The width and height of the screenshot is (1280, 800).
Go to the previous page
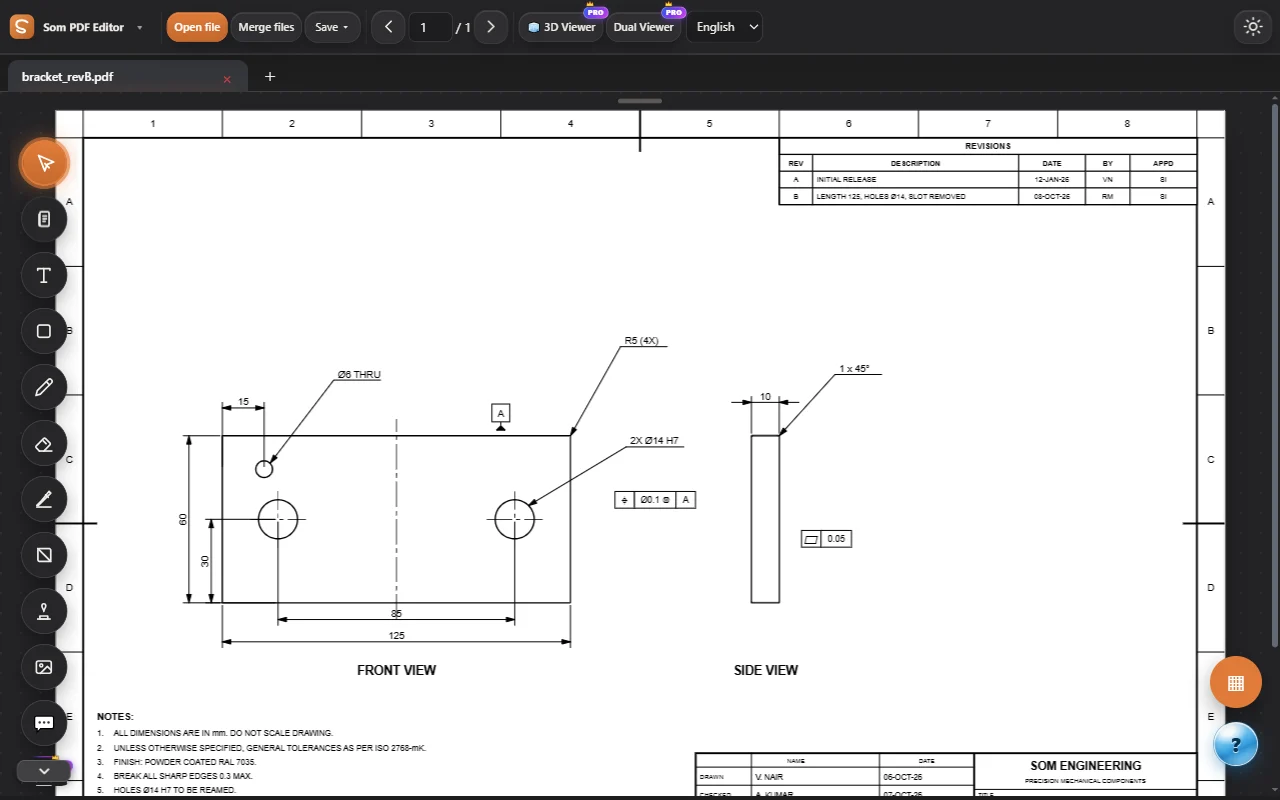388,27
